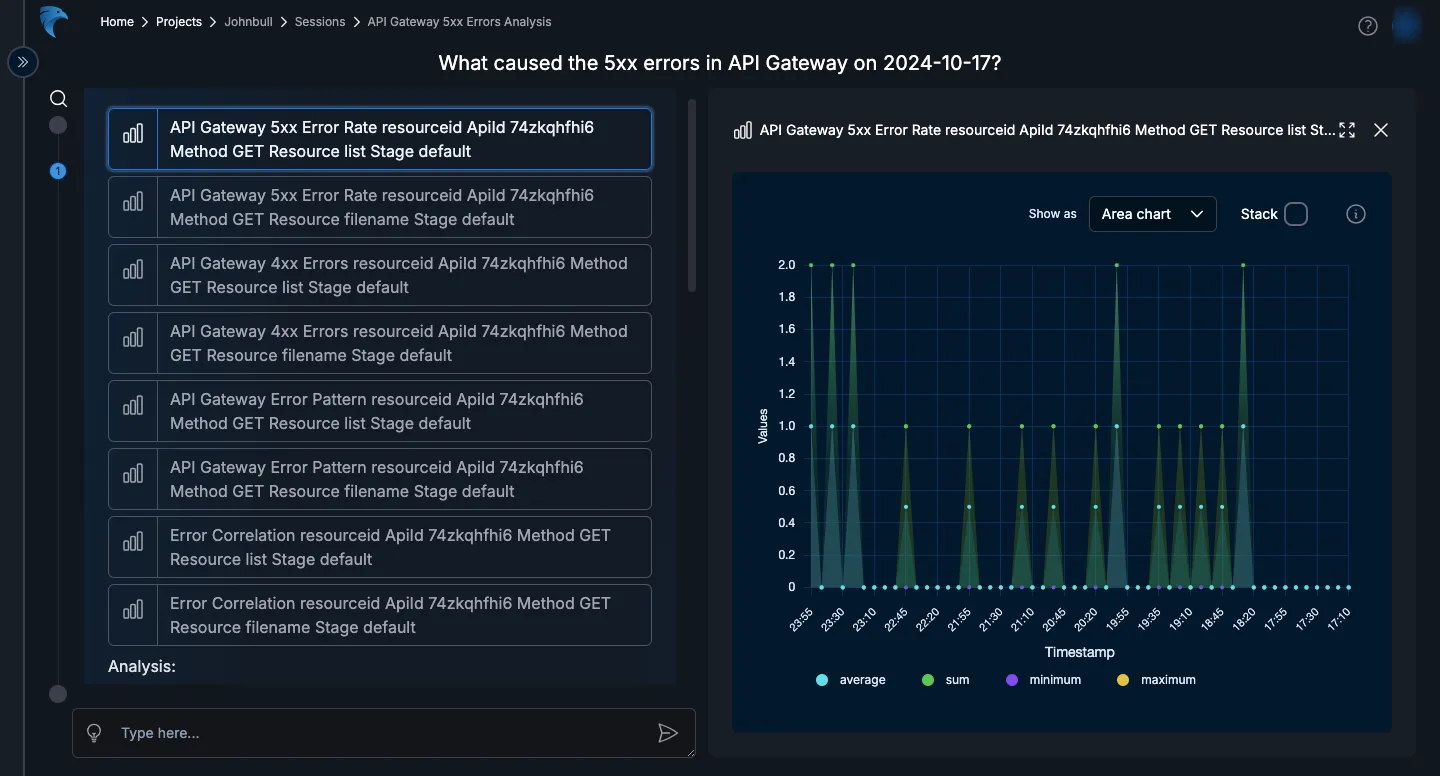Click the Timestamp axis label
1440x776 pixels.
click(1079, 652)
